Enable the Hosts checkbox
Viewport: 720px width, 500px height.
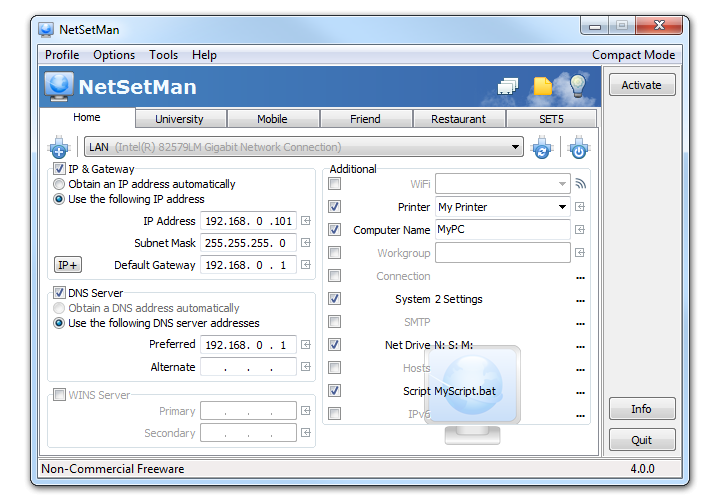[335, 367]
